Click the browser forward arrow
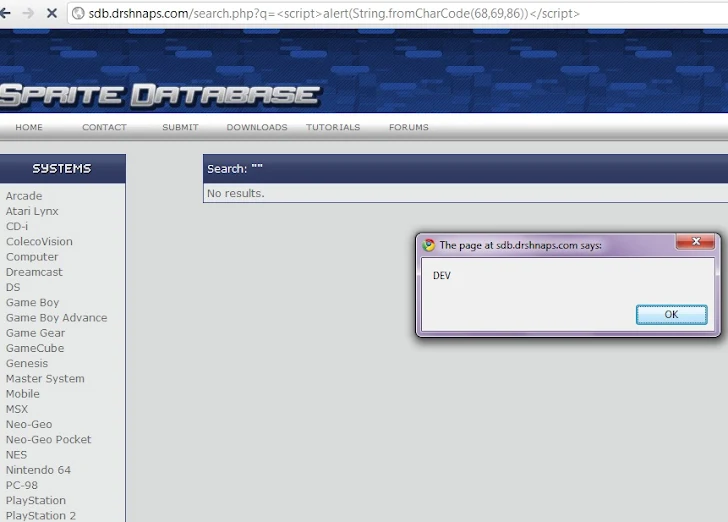 click(x=28, y=13)
